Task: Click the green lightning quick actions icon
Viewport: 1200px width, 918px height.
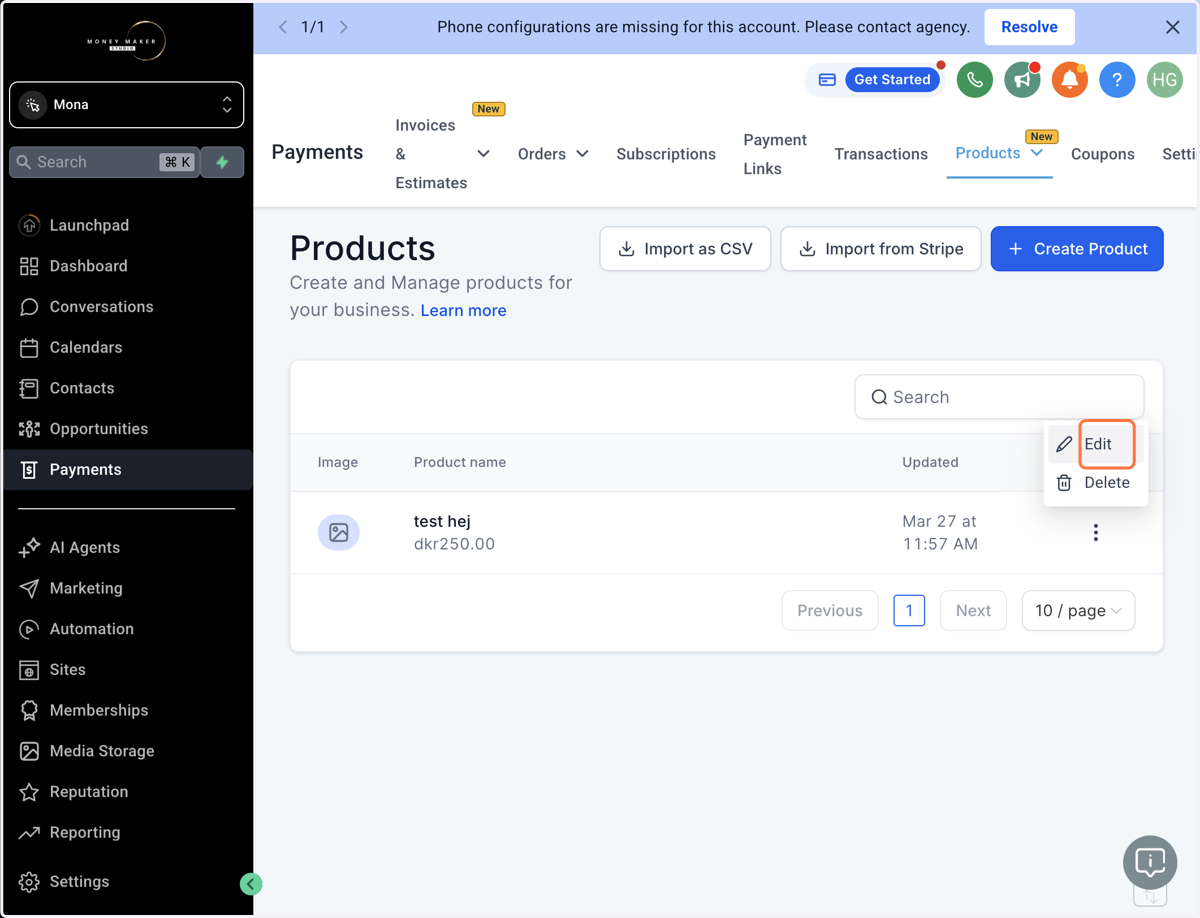Action: click(x=222, y=162)
